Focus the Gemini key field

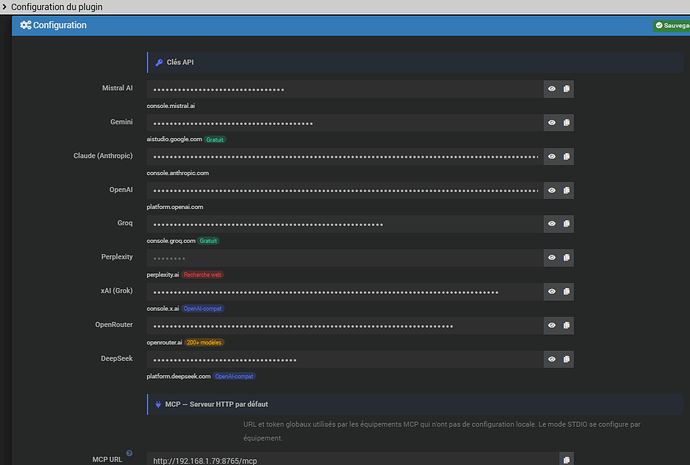tap(345, 123)
